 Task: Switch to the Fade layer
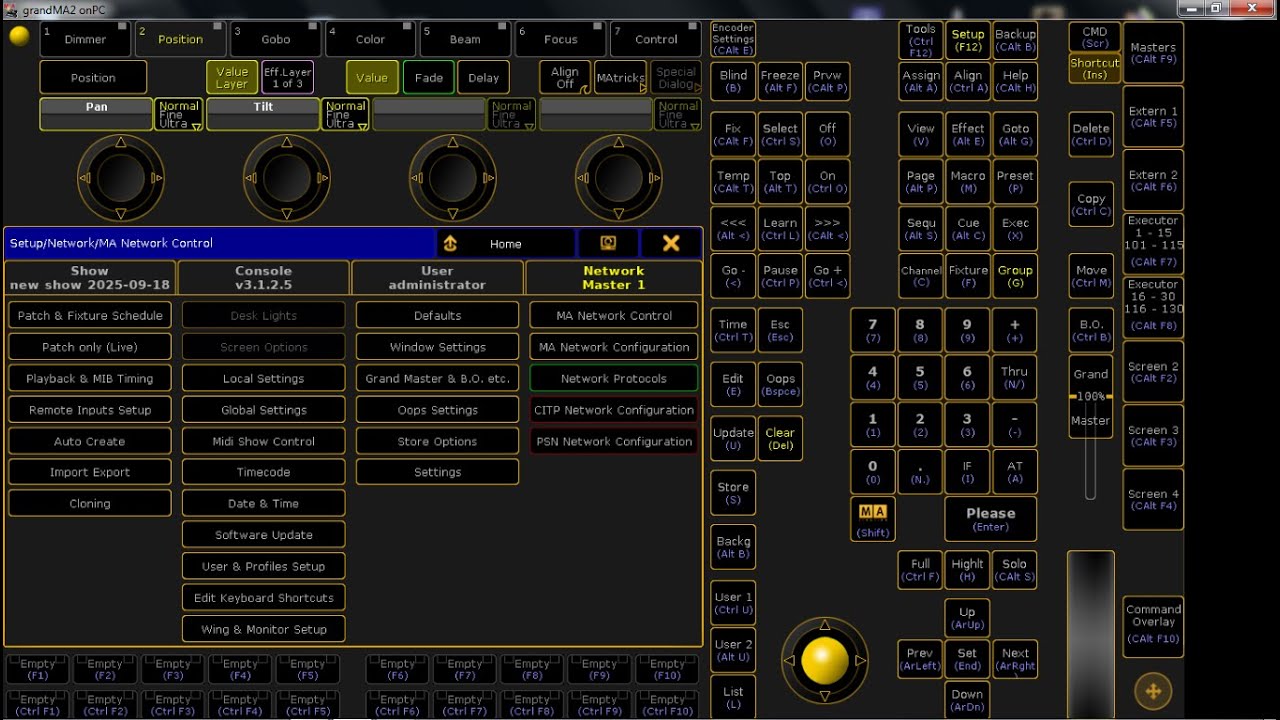point(429,78)
